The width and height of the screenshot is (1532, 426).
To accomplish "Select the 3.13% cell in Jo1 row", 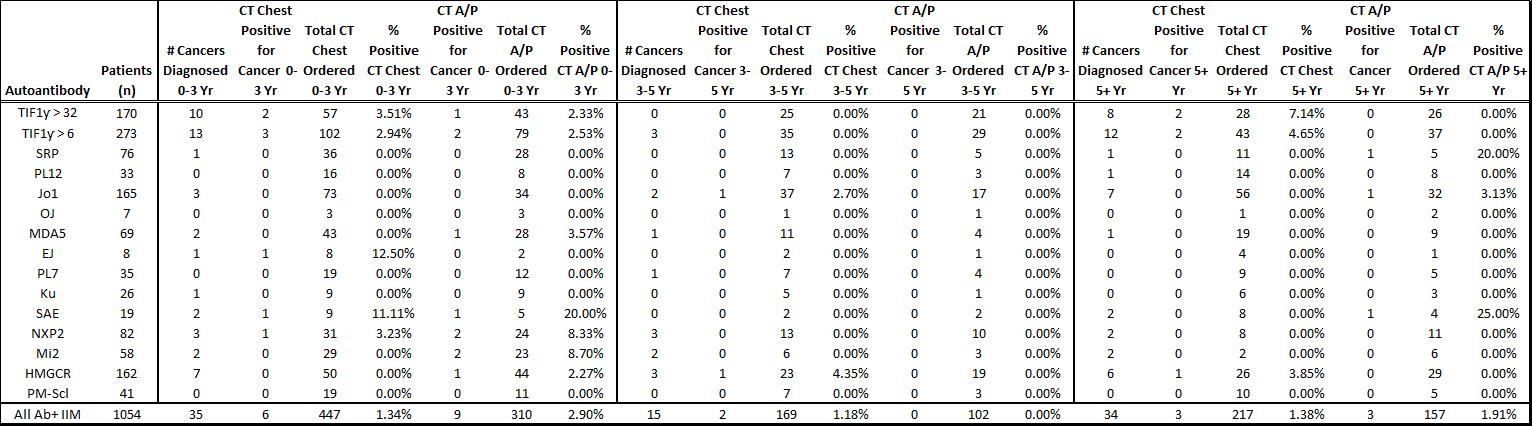I will pyautogui.click(x=1498, y=193).
